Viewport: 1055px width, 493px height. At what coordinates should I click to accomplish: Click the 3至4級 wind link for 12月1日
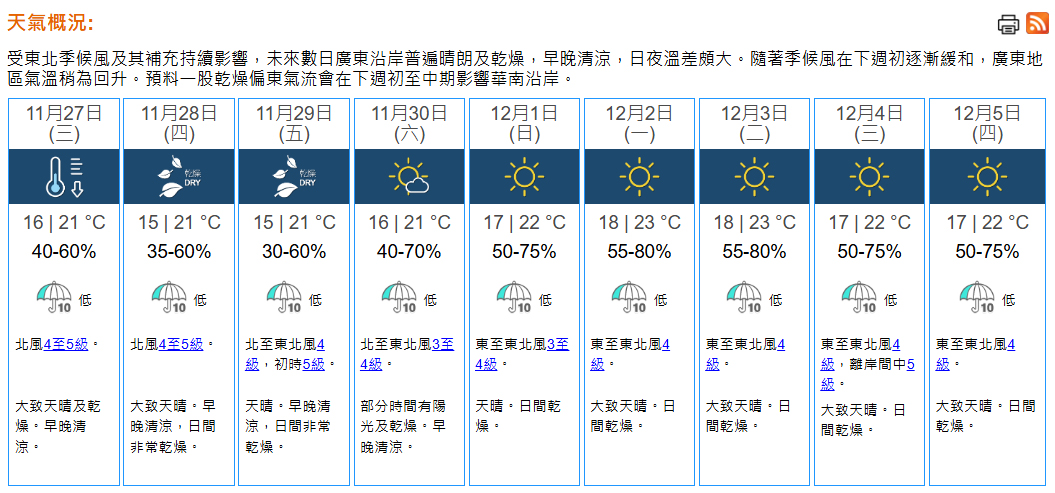[x=556, y=344]
